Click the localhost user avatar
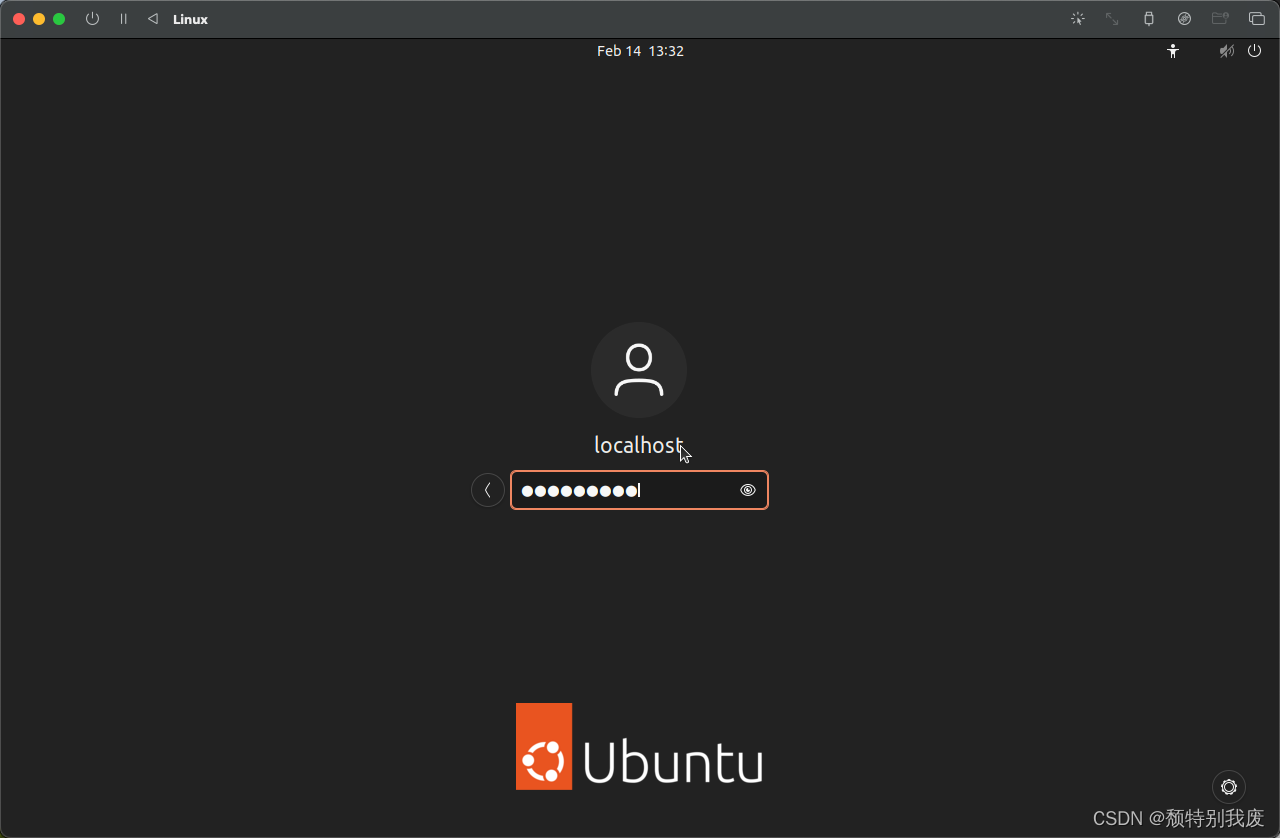 [639, 370]
